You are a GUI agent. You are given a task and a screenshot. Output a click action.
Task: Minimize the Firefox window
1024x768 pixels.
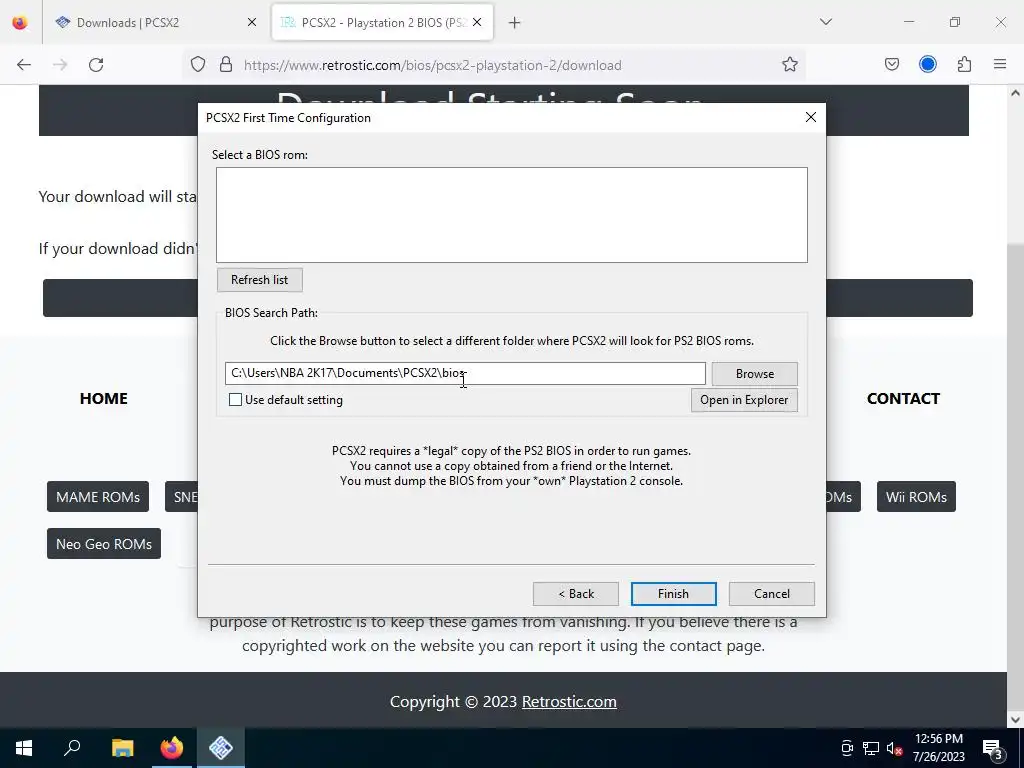click(908, 22)
